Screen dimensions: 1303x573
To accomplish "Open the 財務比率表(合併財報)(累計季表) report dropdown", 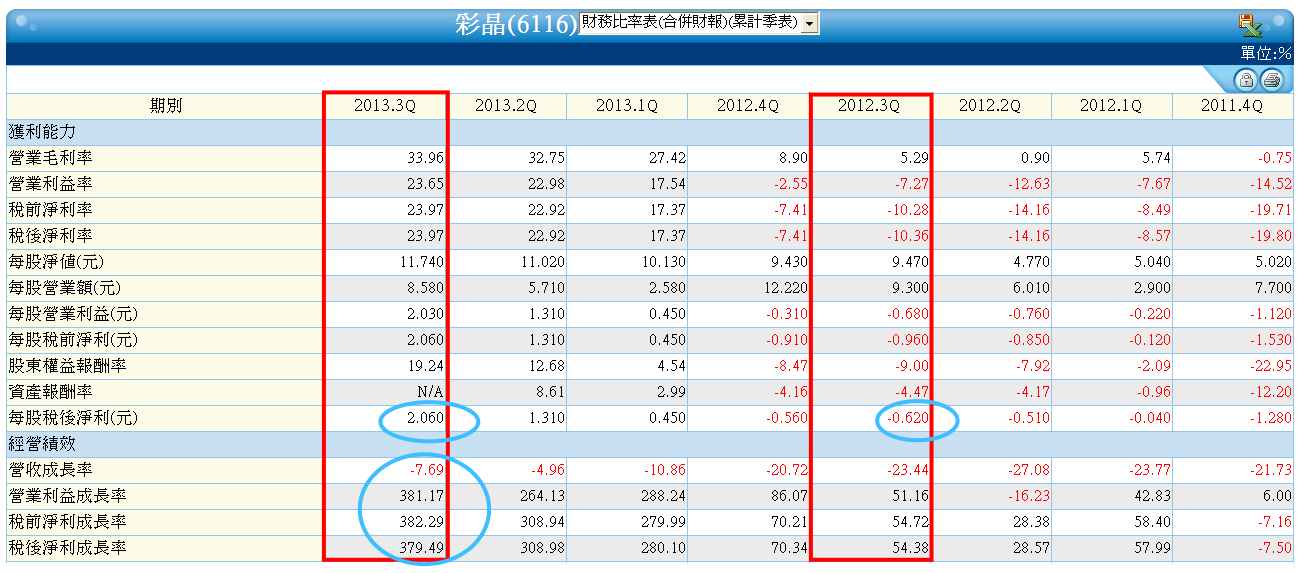I will click(x=699, y=23).
